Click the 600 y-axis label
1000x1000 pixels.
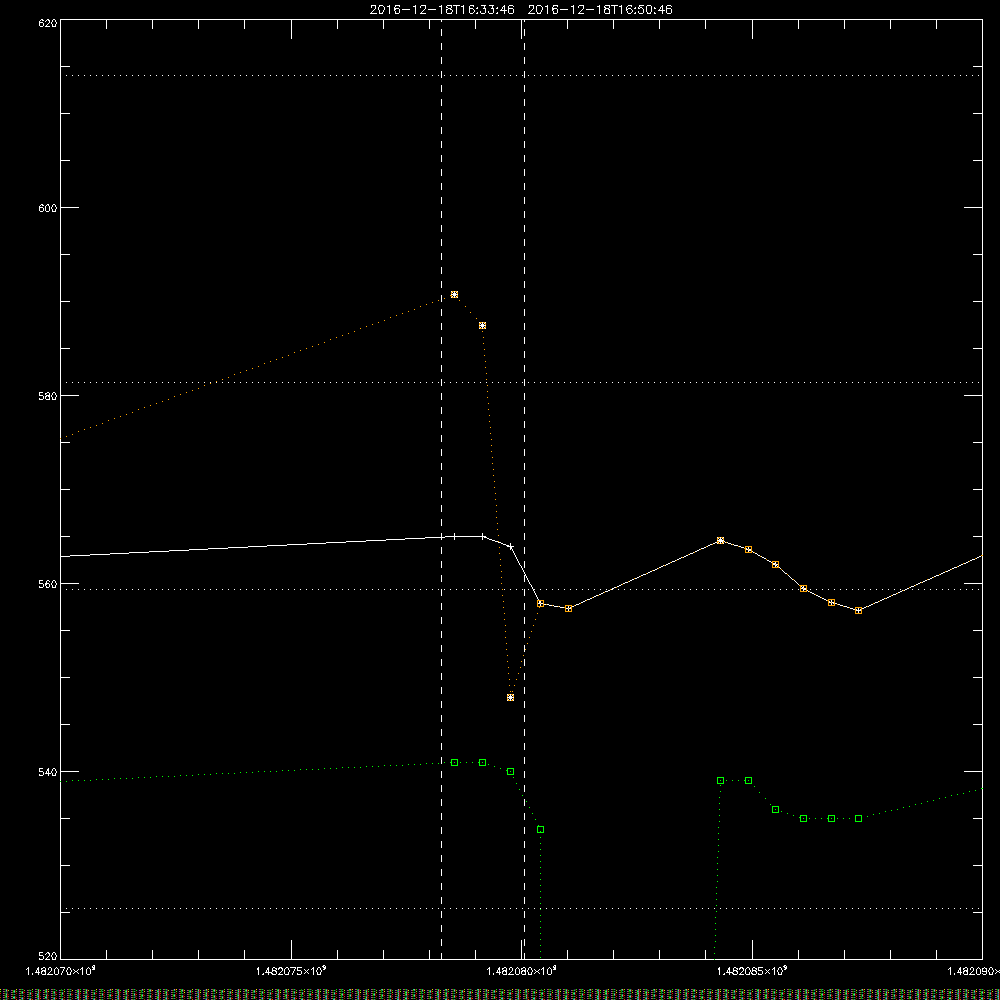click(x=48, y=208)
